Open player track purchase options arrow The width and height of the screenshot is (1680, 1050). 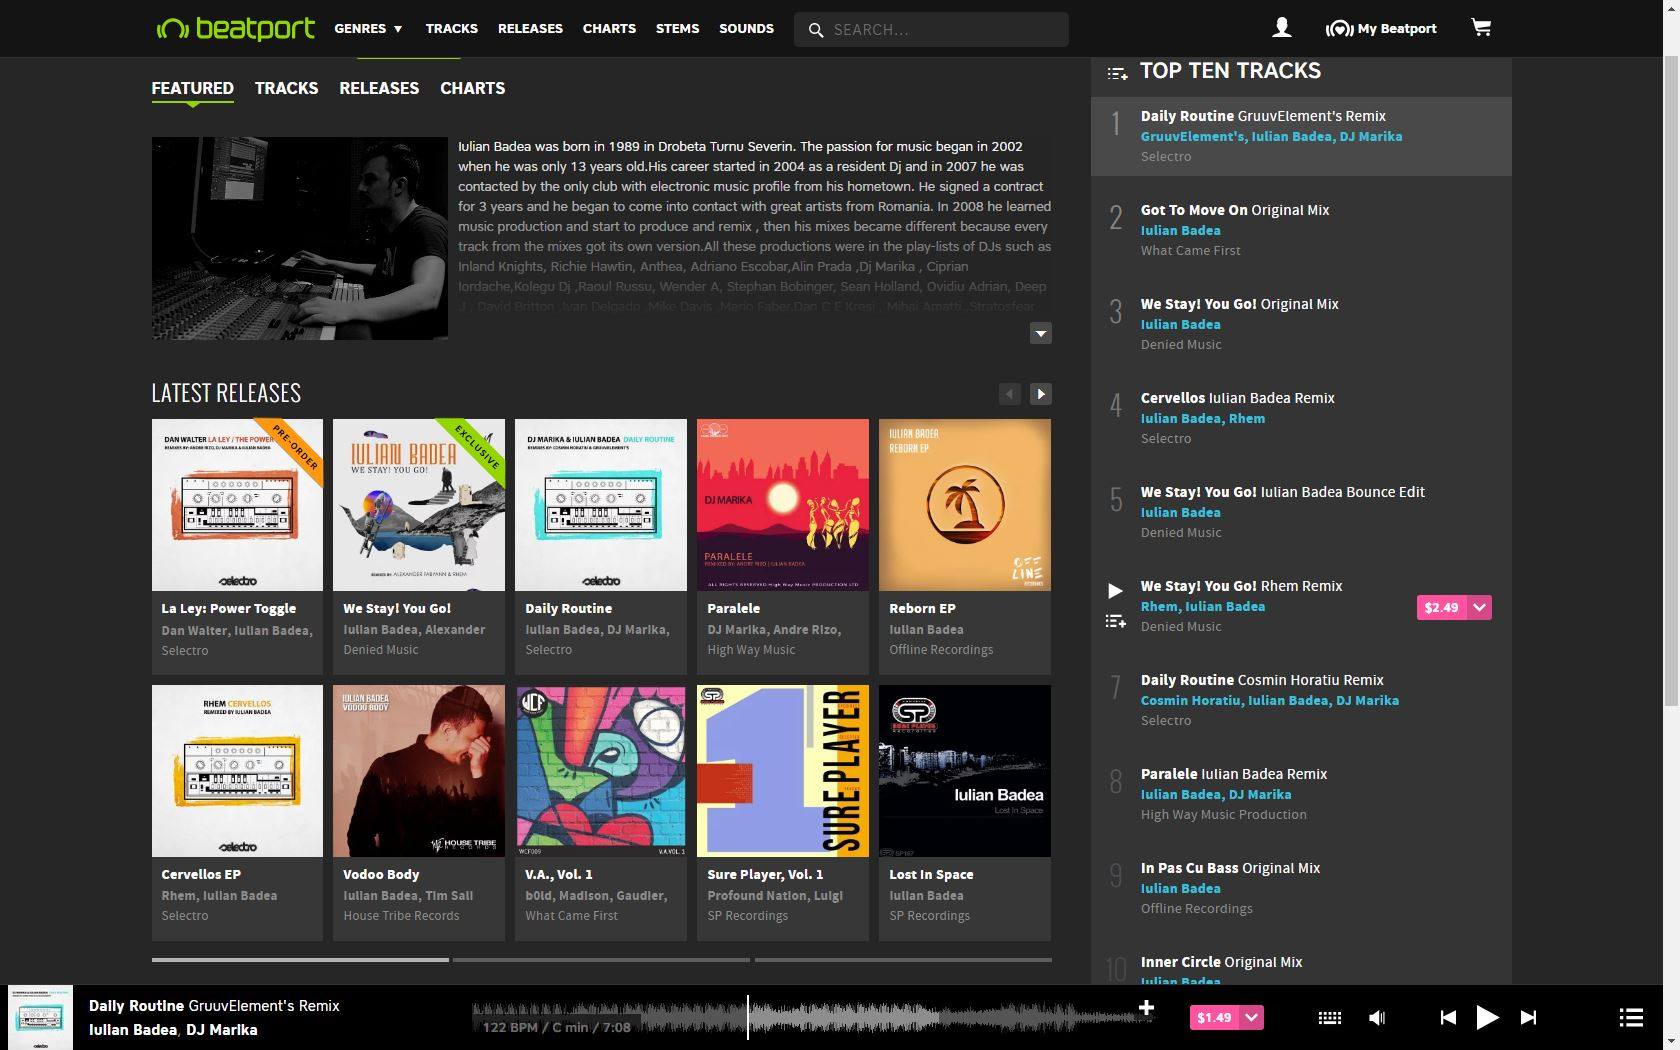[1251, 1018]
